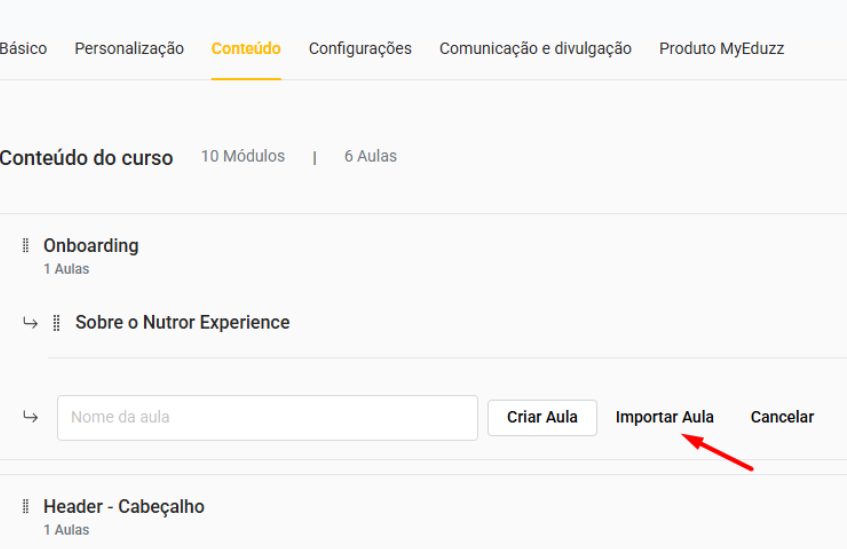Select the Conteúdo tab
The height and width of the screenshot is (549, 847).
(x=246, y=48)
